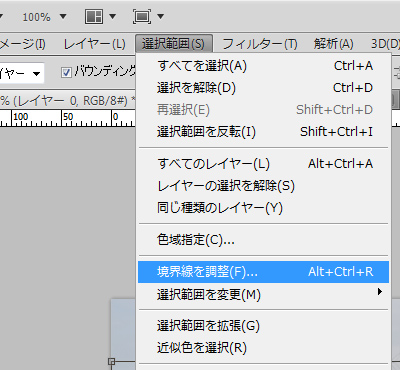Click 境界線を調整(F)... highlighted item

point(263,272)
